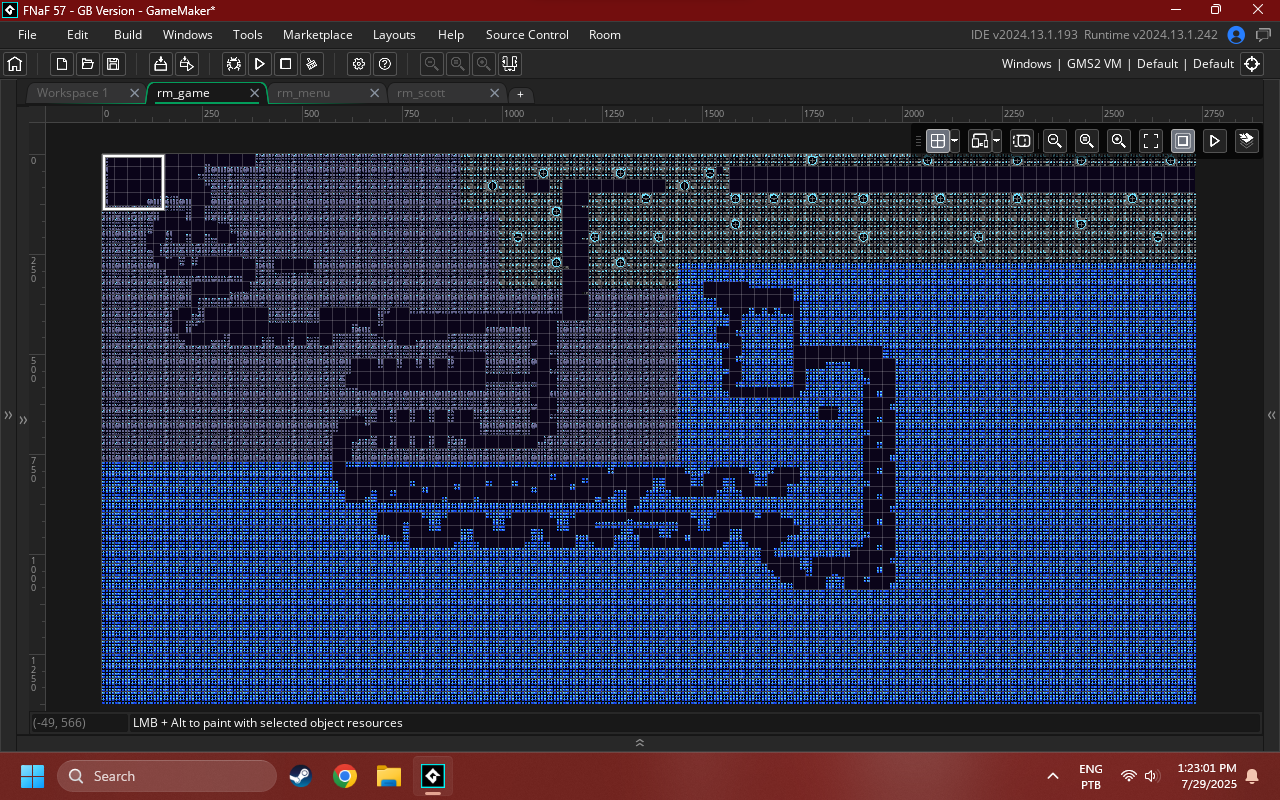Clean the project cache with the broom icon
This screenshot has height=800, width=1280.
click(x=311, y=64)
